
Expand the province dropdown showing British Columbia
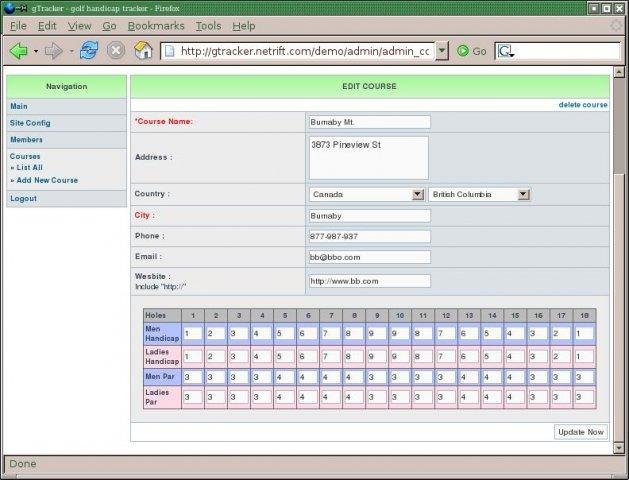(x=479, y=194)
